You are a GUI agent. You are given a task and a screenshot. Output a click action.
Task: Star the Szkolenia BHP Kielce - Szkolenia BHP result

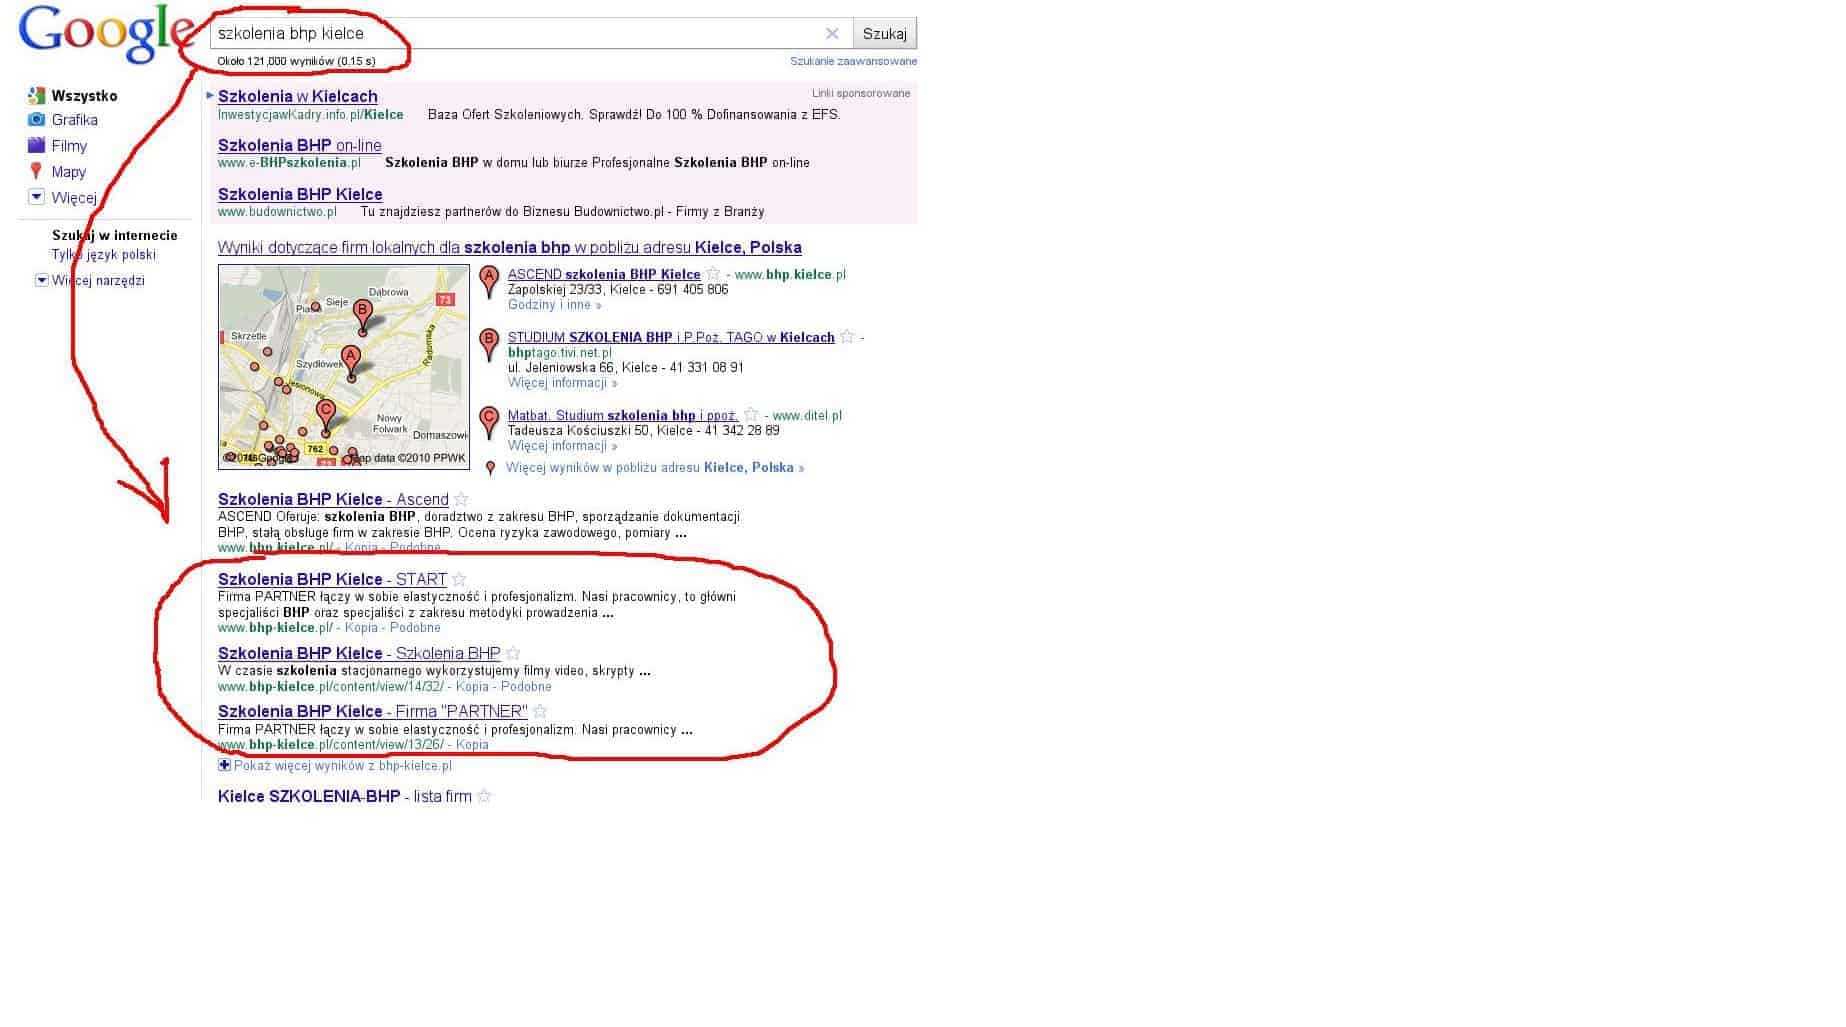[513, 653]
